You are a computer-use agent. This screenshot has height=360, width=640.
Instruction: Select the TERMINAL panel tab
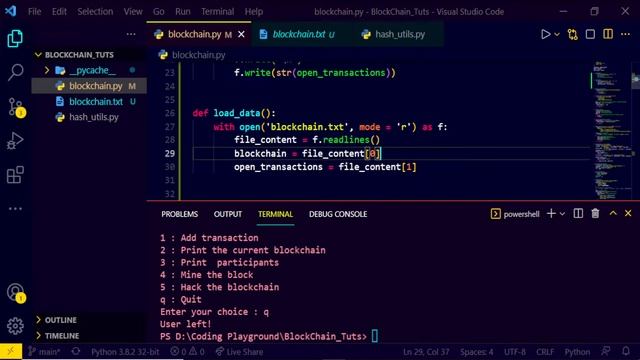(x=276, y=214)
